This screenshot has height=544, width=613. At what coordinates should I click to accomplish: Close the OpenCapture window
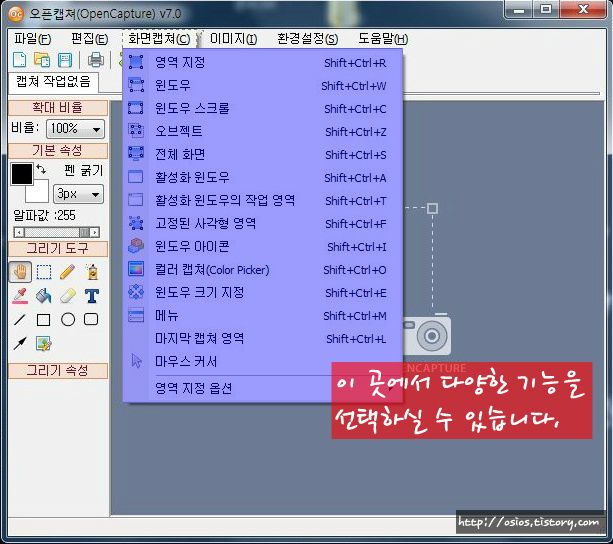coord(583,10)
